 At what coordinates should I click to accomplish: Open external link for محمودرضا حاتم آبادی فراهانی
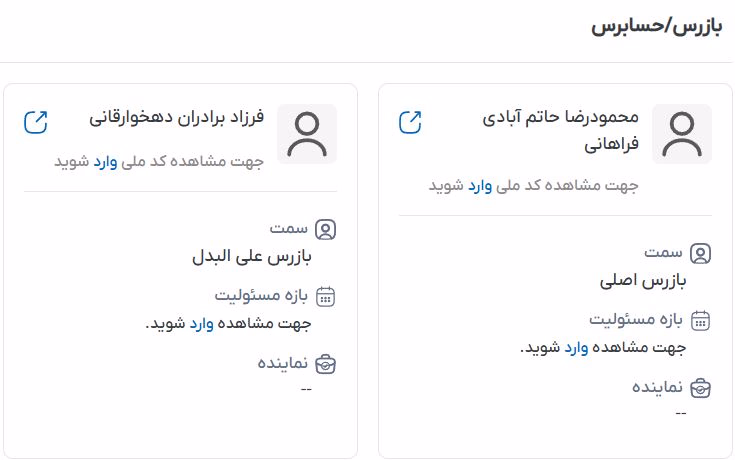tap(410, 122)
